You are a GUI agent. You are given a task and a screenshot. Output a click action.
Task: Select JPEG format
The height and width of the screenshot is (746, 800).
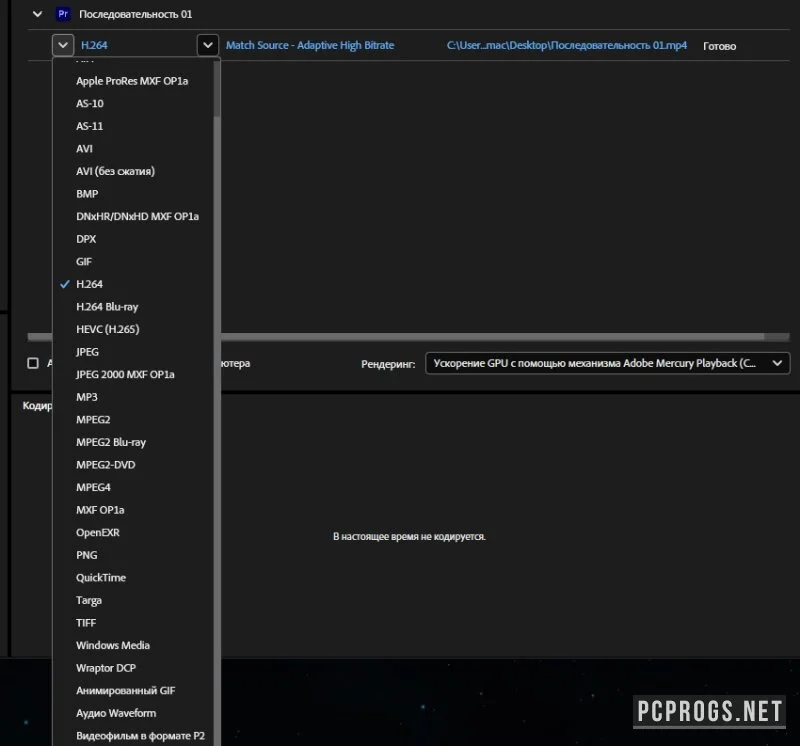tap(87, 352)
